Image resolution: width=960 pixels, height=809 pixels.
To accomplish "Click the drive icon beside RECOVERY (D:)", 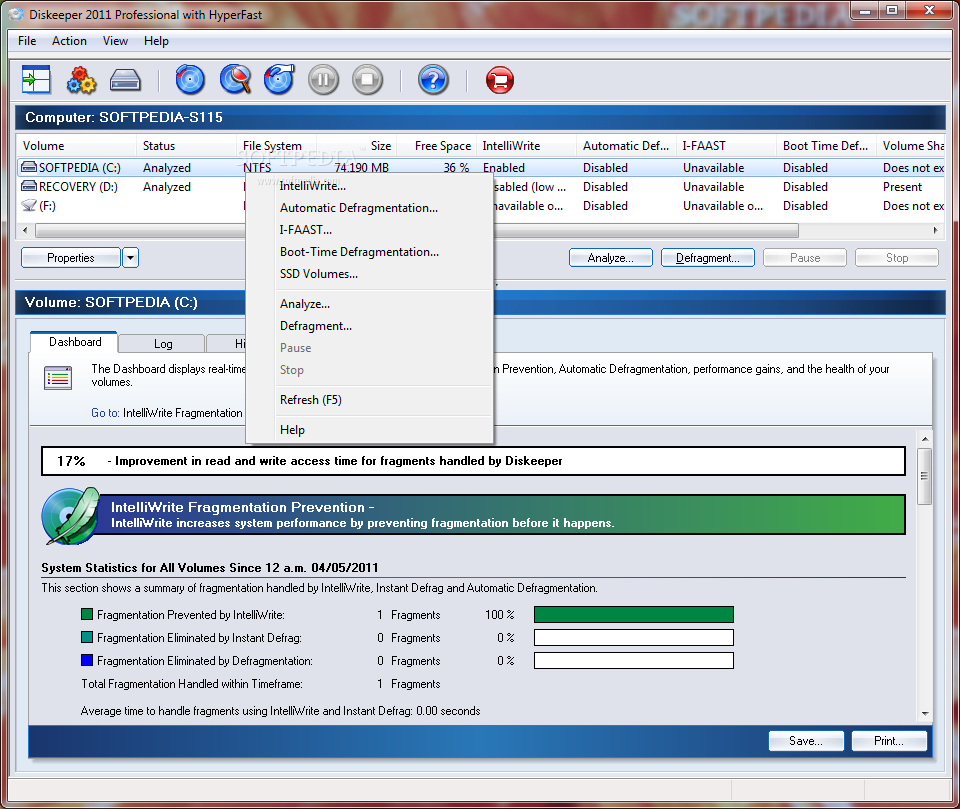I will pyautogui.click(x=29, y=186).
